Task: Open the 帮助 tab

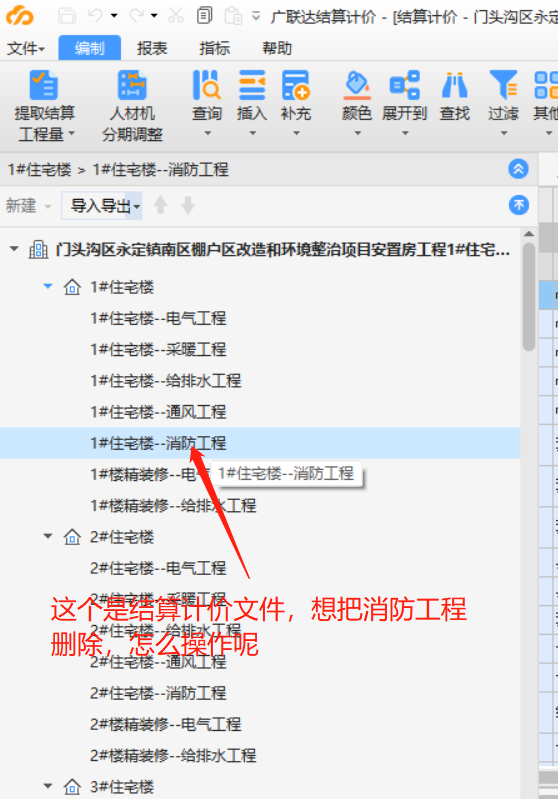Action: [277, 48]
